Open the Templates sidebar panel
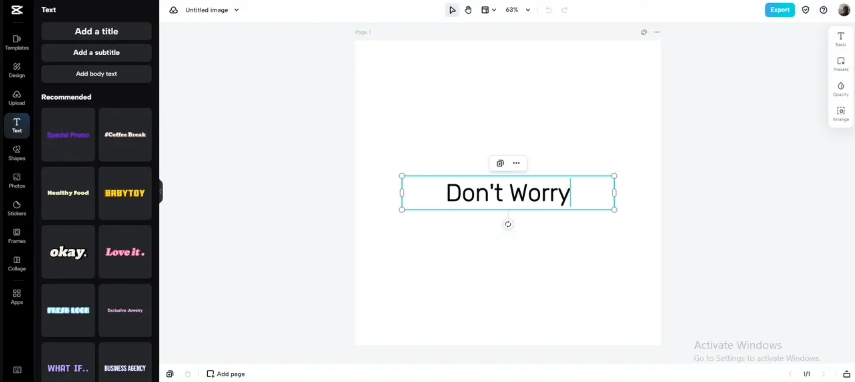This screenshot has height=382, width=855. coord(17,43)
